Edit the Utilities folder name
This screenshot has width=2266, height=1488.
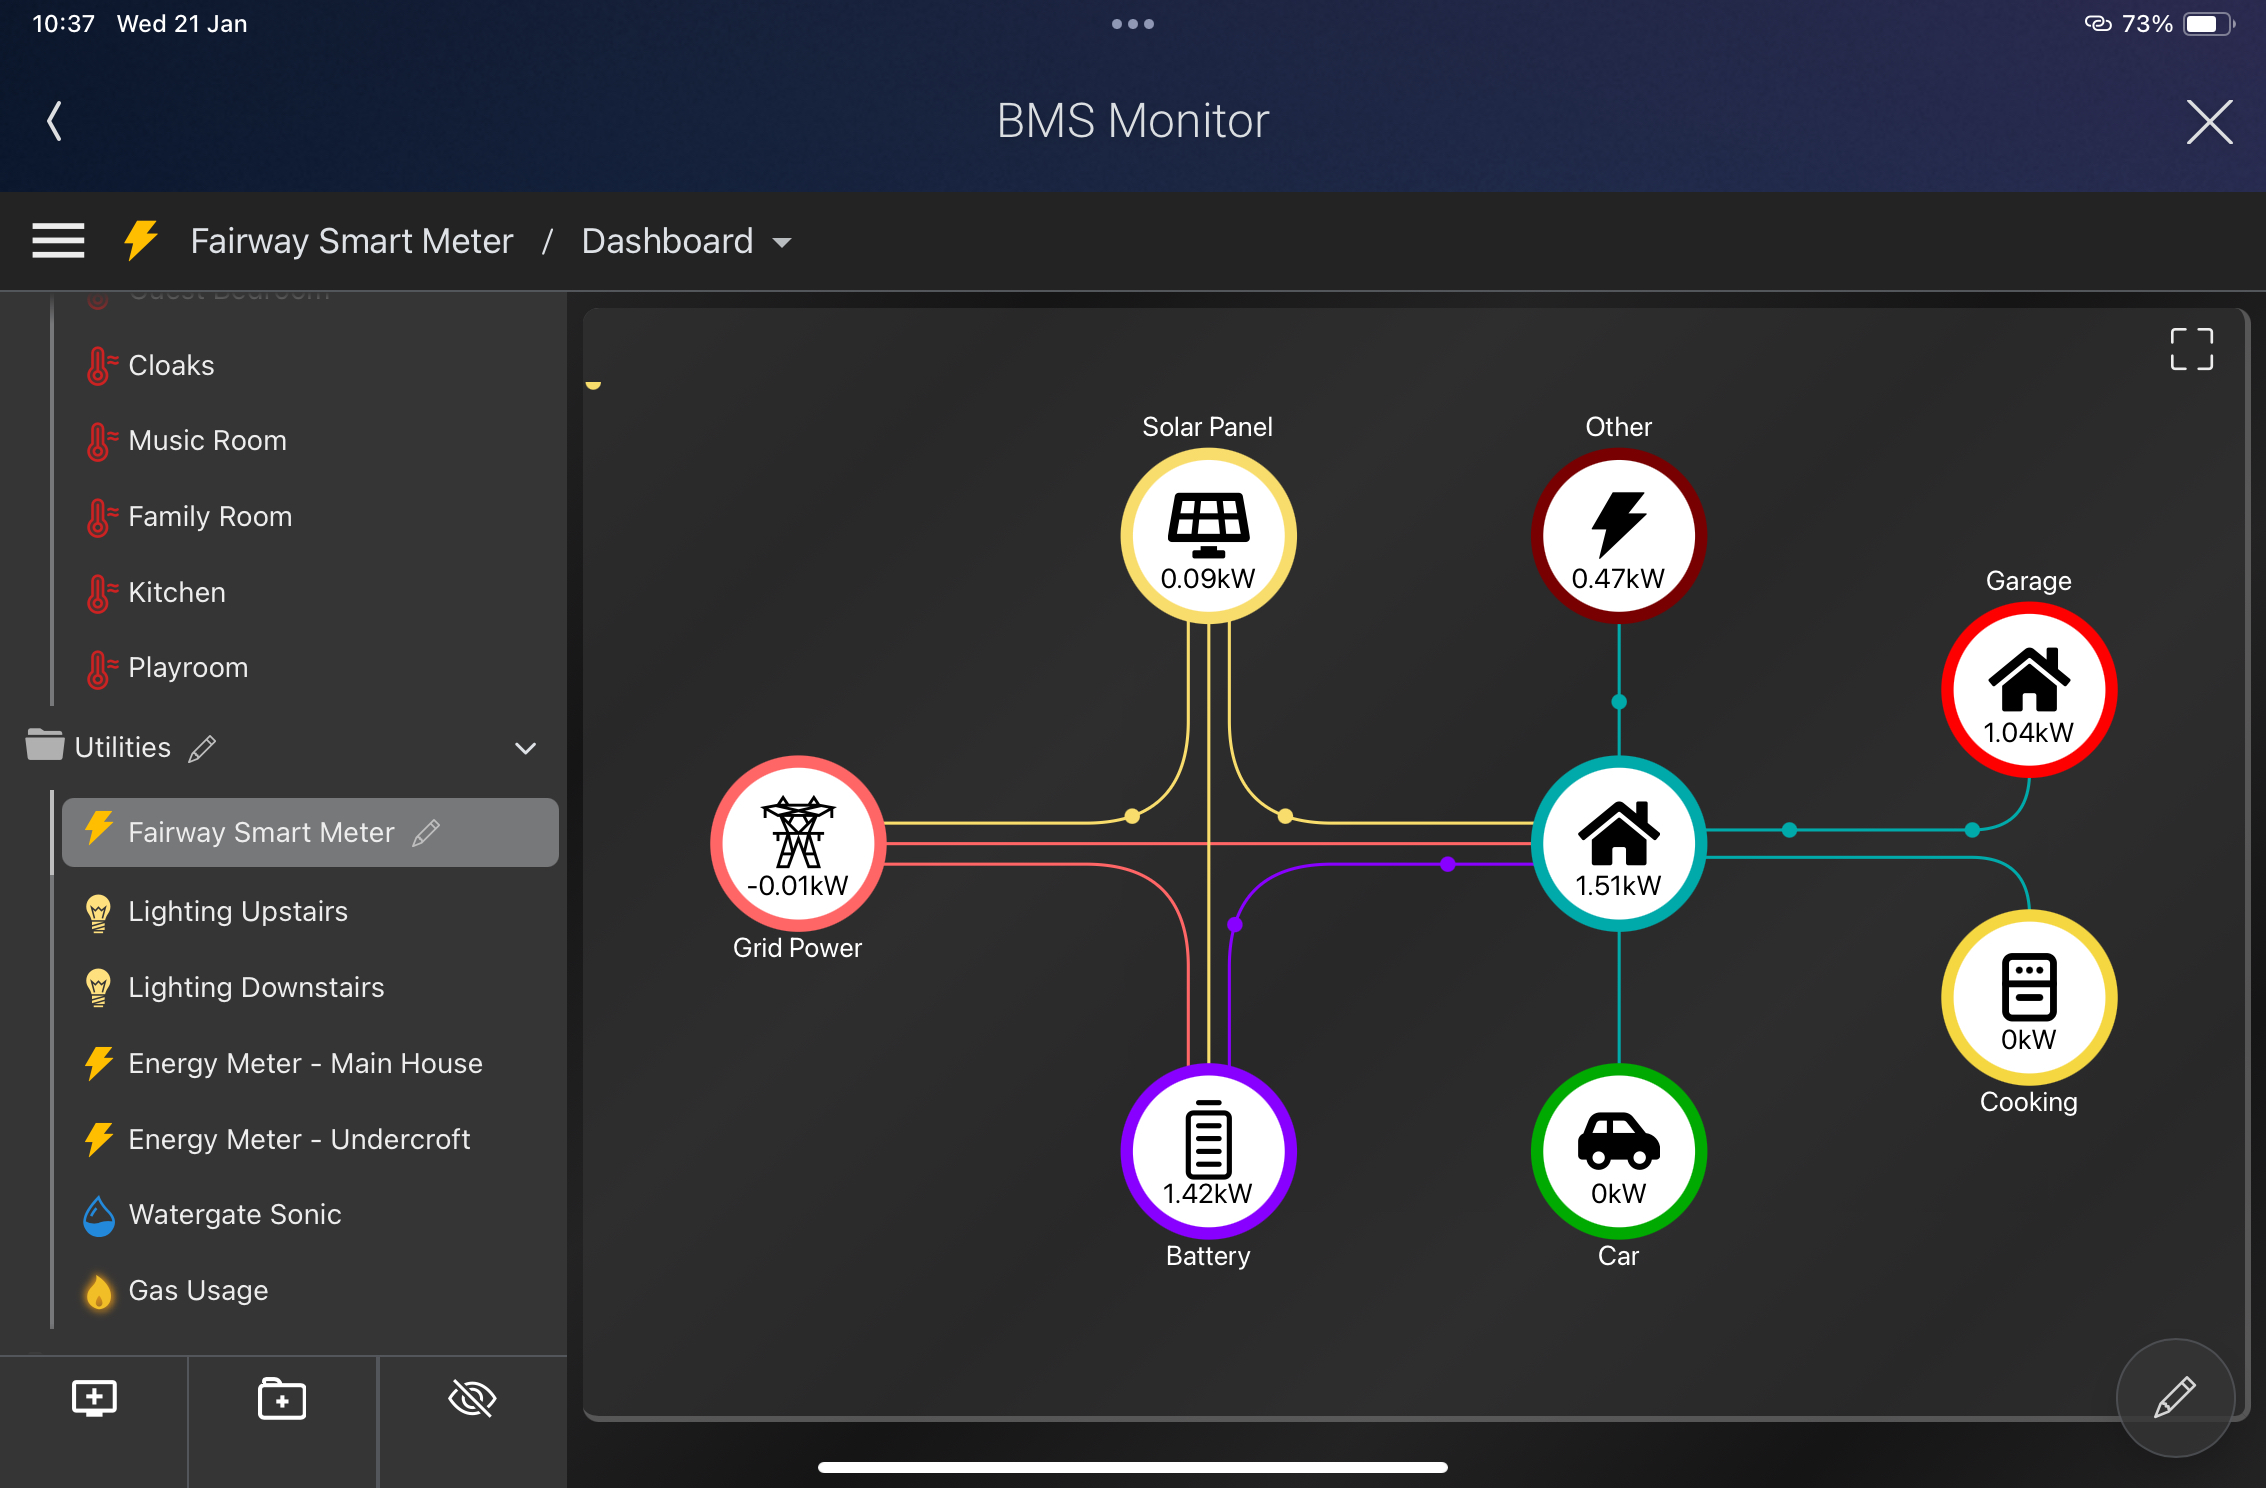203,748
